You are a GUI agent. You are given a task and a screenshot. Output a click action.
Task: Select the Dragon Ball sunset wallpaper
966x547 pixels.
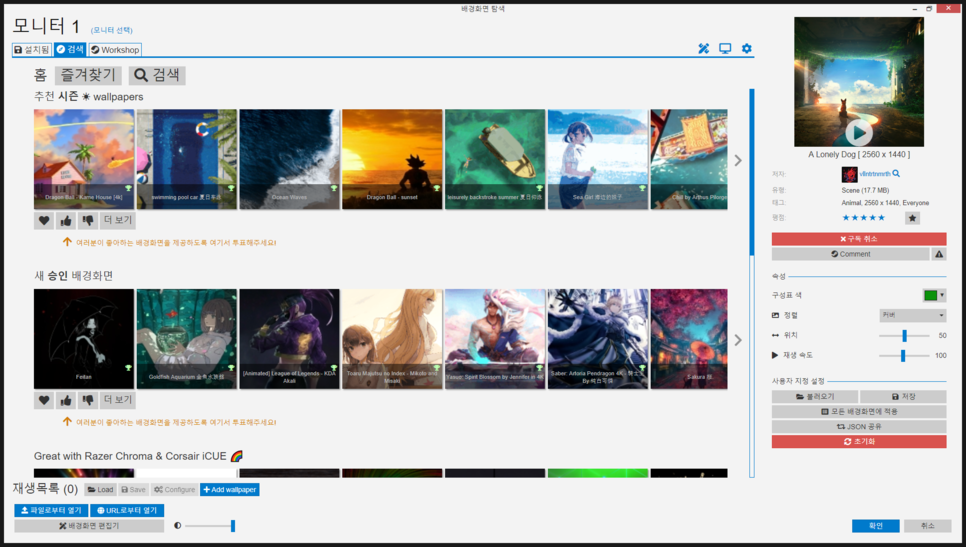(x=392, y=160)
